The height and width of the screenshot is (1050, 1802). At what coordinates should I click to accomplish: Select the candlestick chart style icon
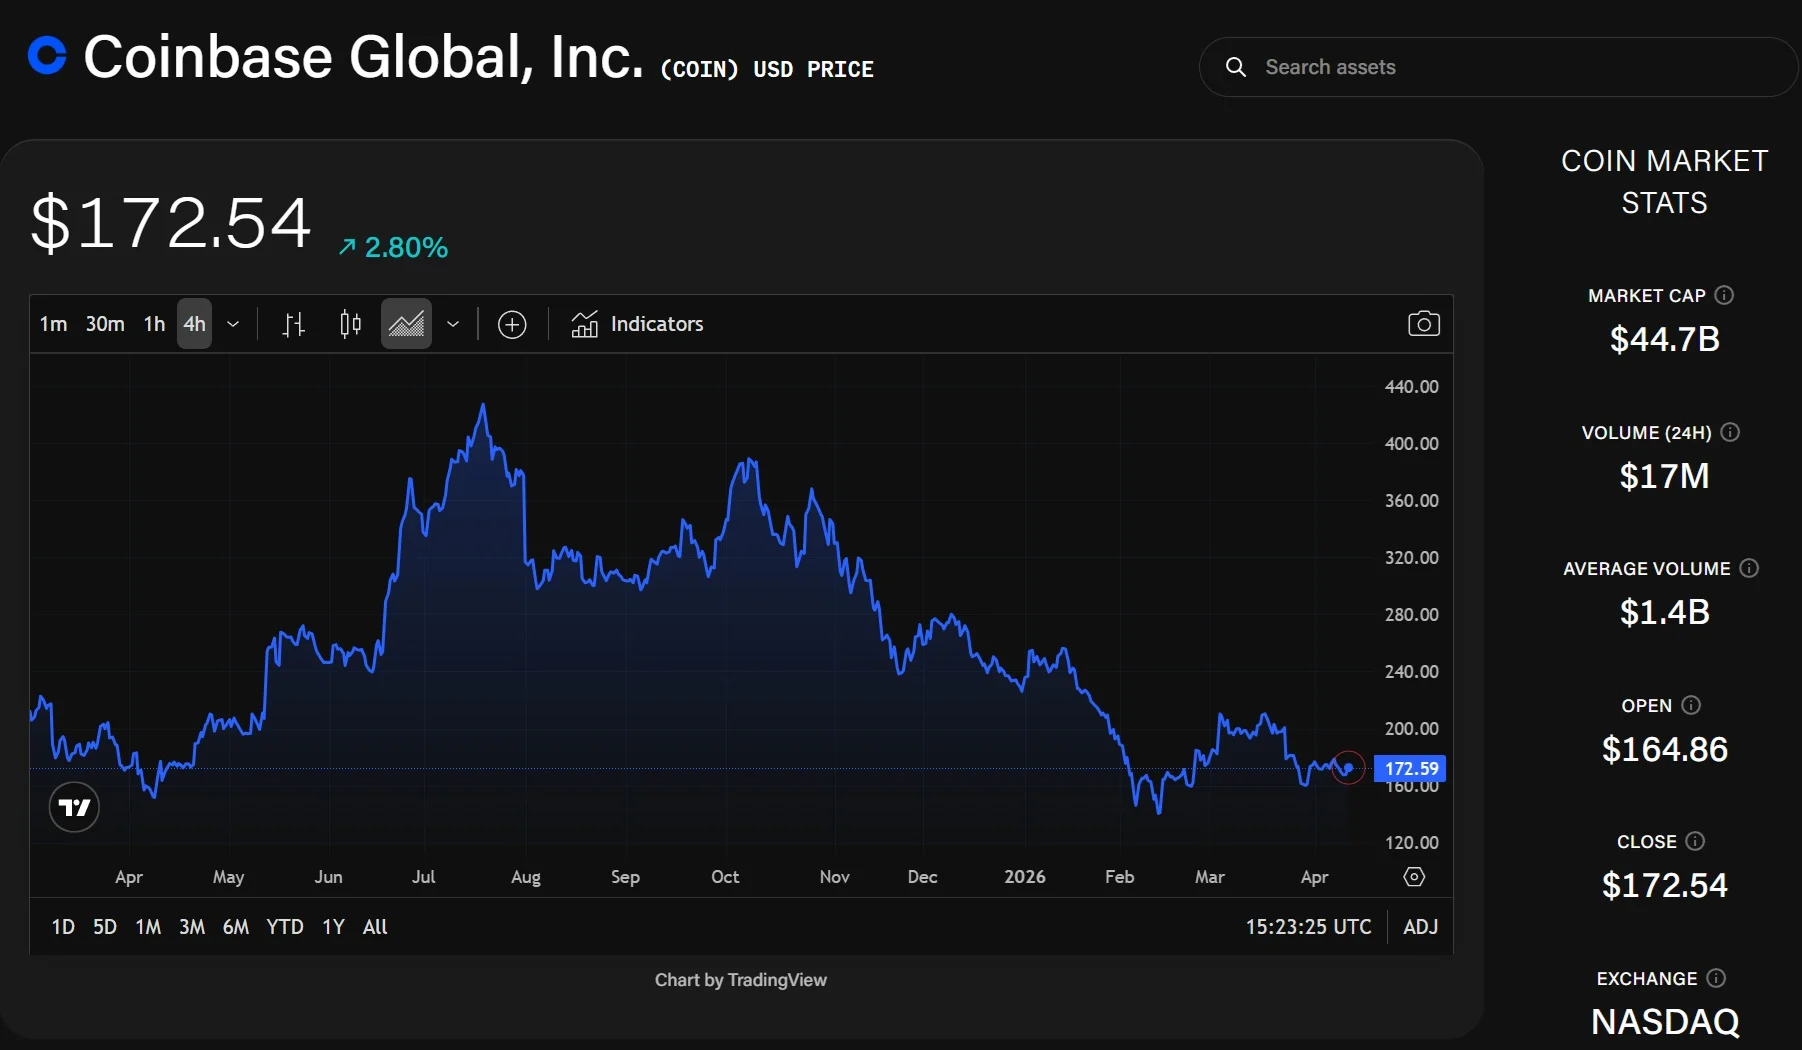(350, 324)
